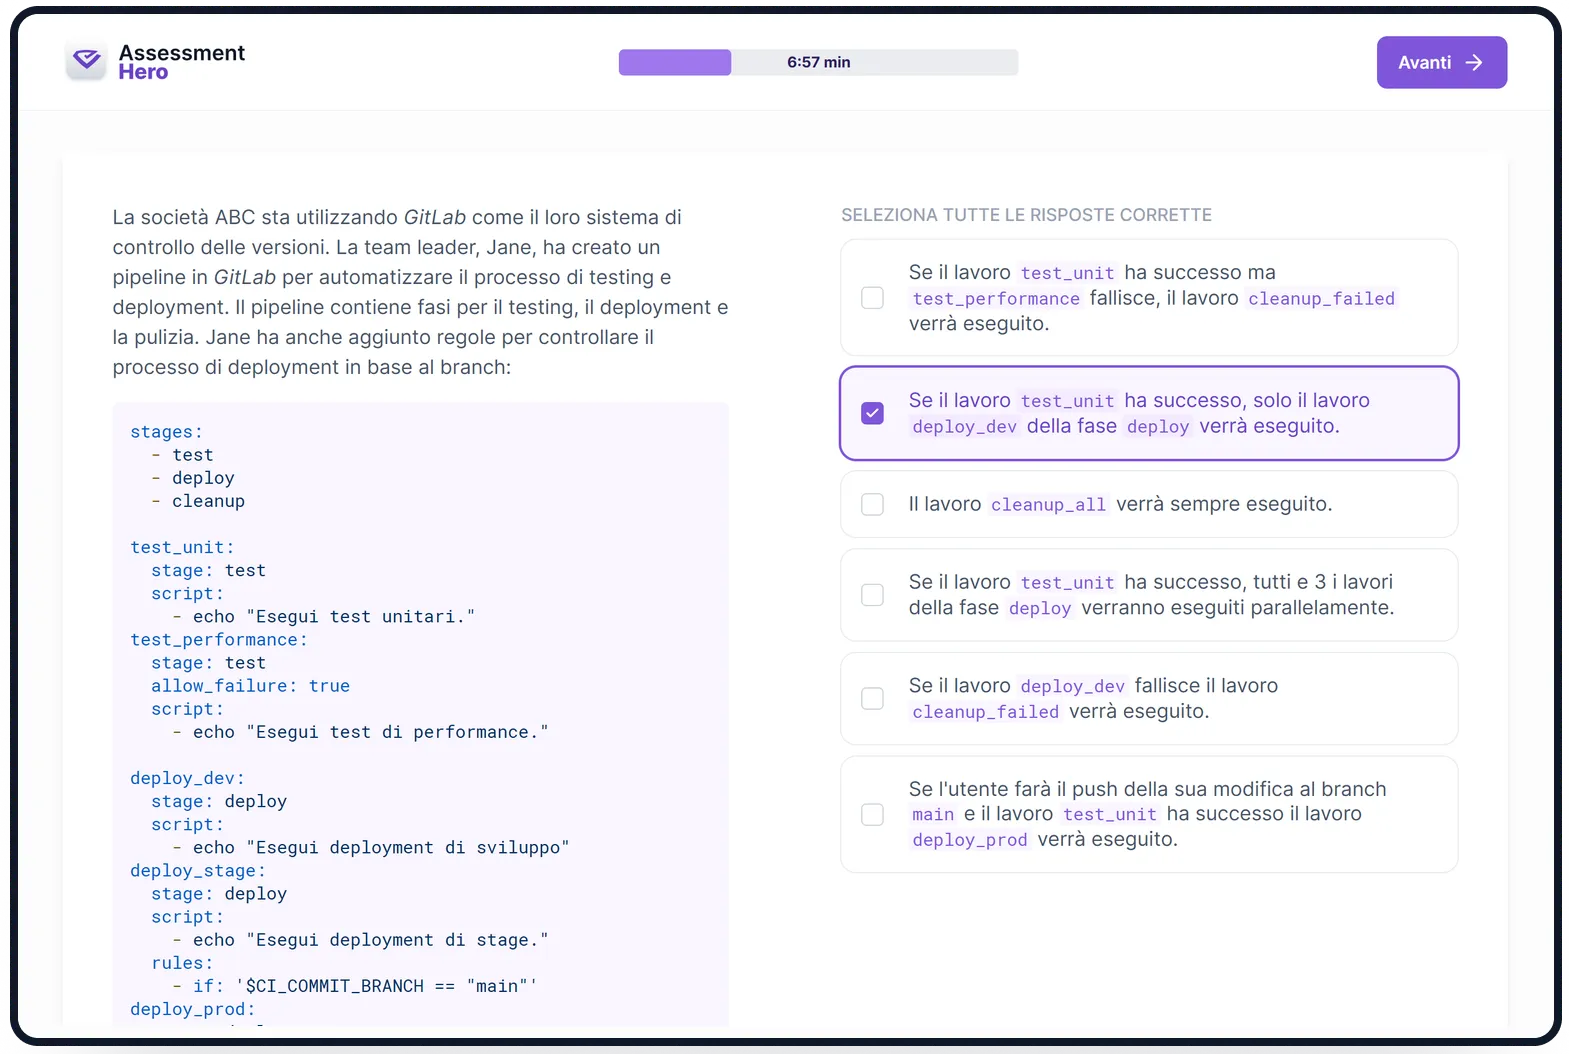Click the 'deploy_prod' code tag in last answer
Viewport: 1569px width, 1054px height.
970,840
